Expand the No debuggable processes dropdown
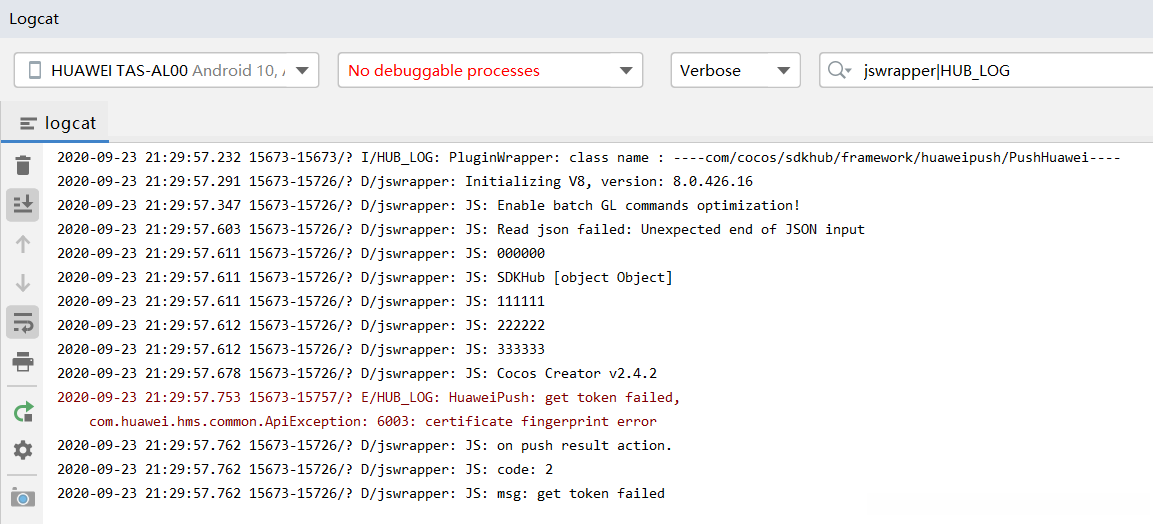Image resolution: width=1153 pixels, height=524 pixels. point(490,70)
